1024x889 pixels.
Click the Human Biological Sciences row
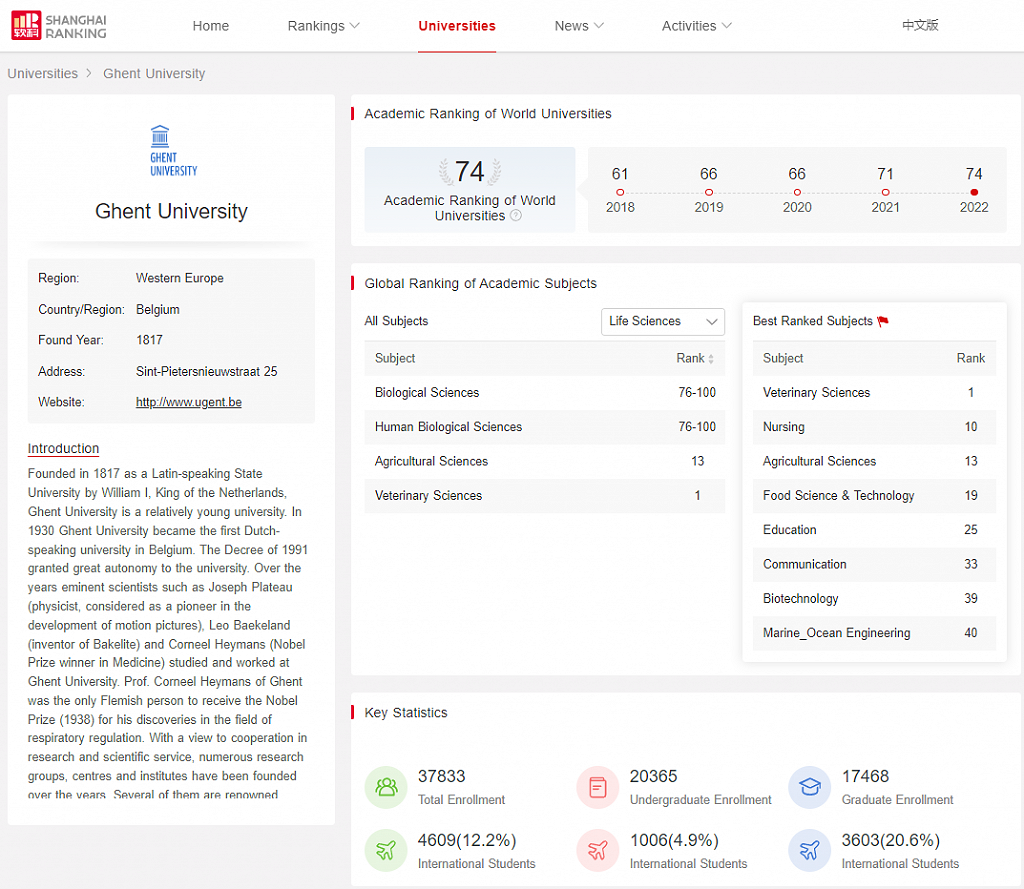(x=545, y=427)
